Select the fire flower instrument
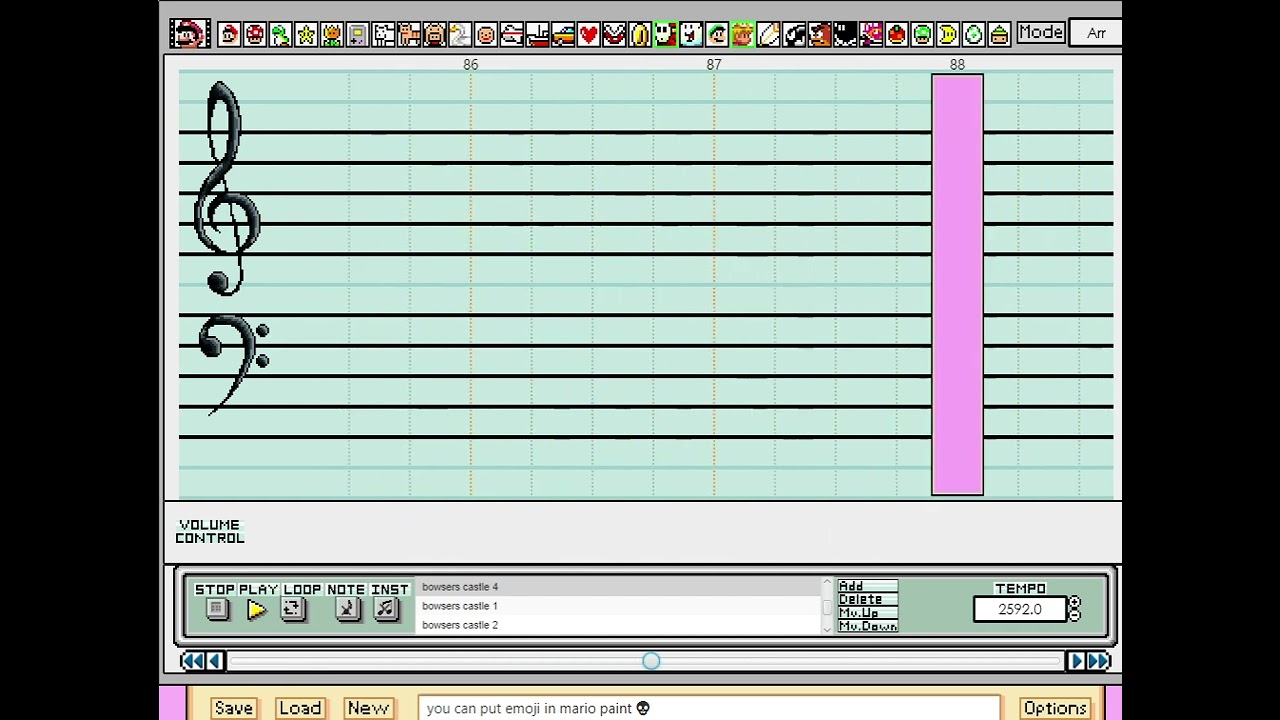1280x720 pixels. point(332,35)
